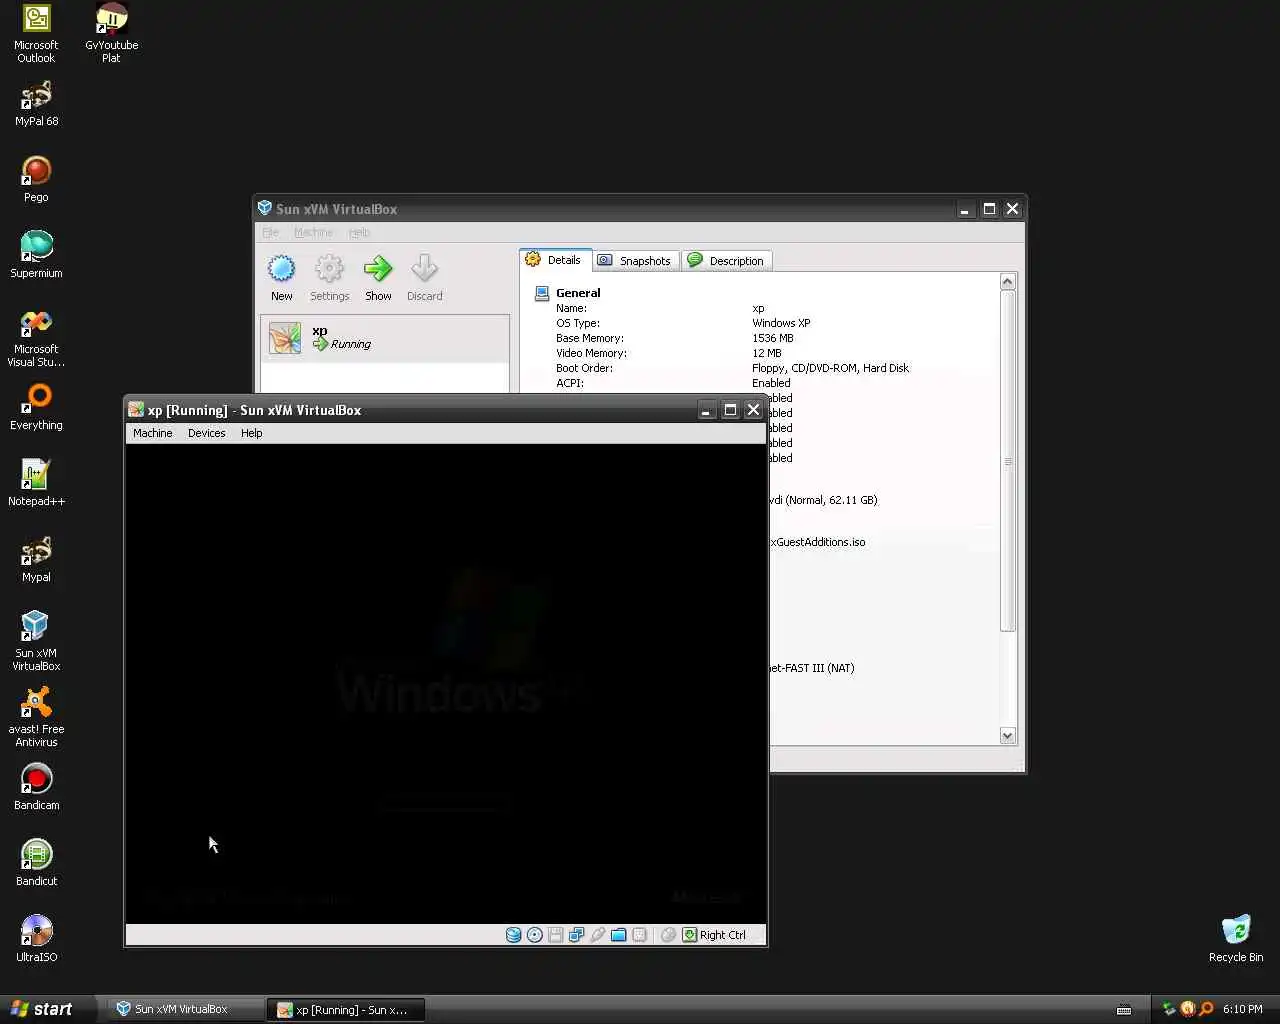This screenshot has height=1024, width=1280.
Task: Click the CD/DVD-ROM status bar icon
Action: 534,935
